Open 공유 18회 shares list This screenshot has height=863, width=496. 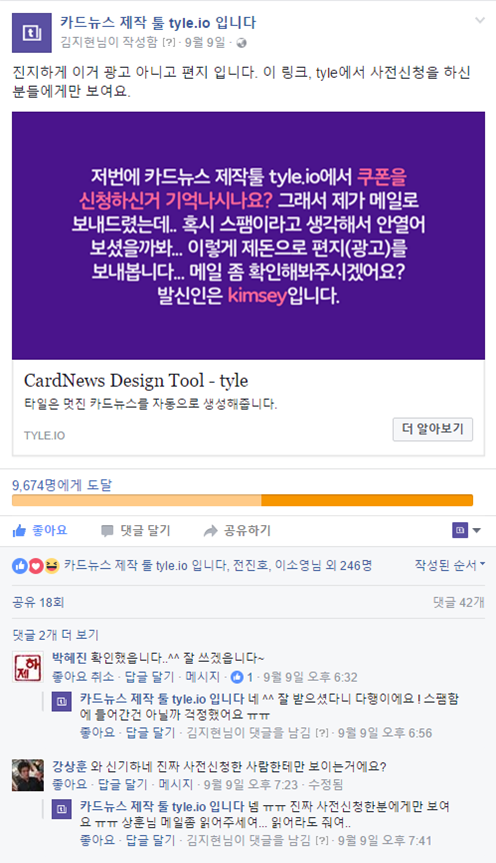pos(38,602)
